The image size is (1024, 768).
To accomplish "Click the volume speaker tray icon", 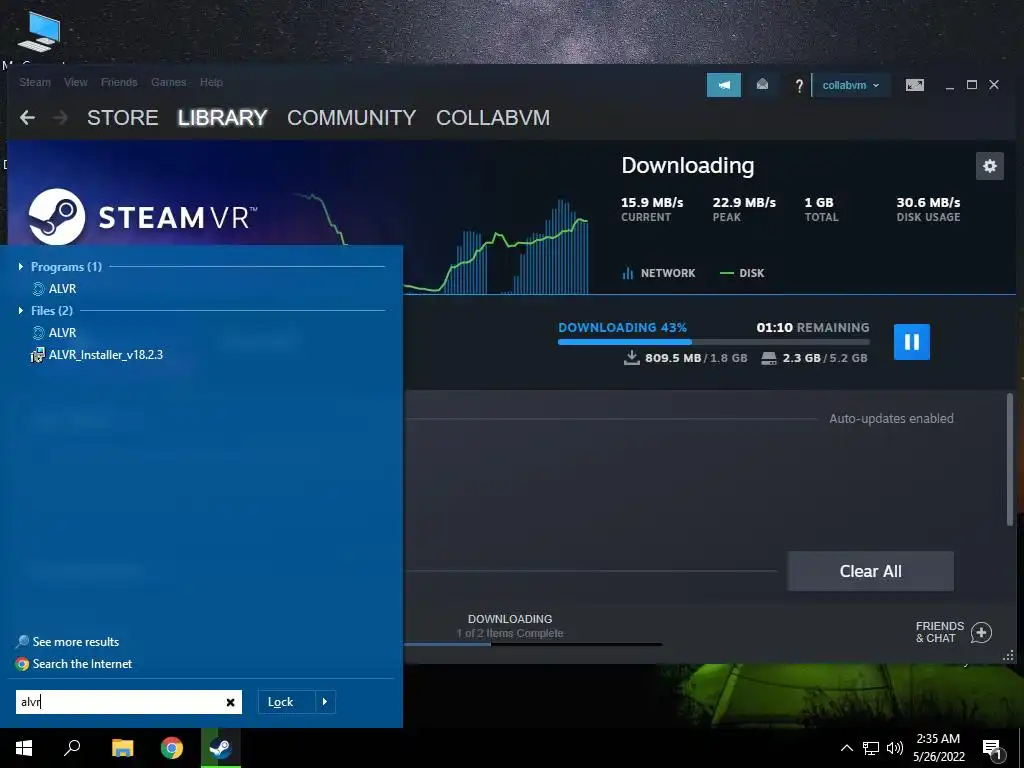I will click(895, 748).
